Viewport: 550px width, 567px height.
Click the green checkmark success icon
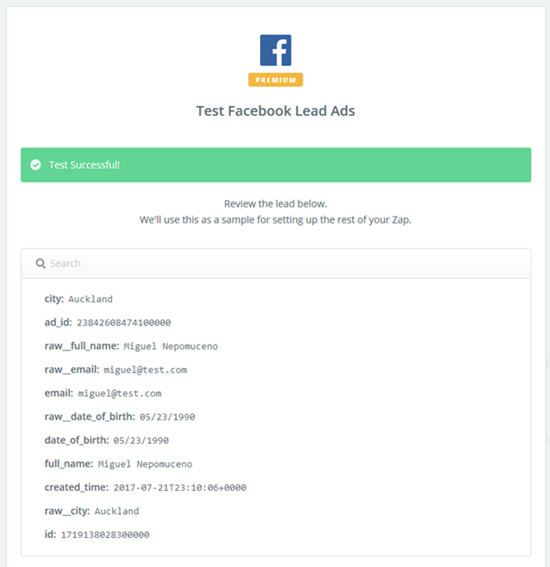click(35, 165)
